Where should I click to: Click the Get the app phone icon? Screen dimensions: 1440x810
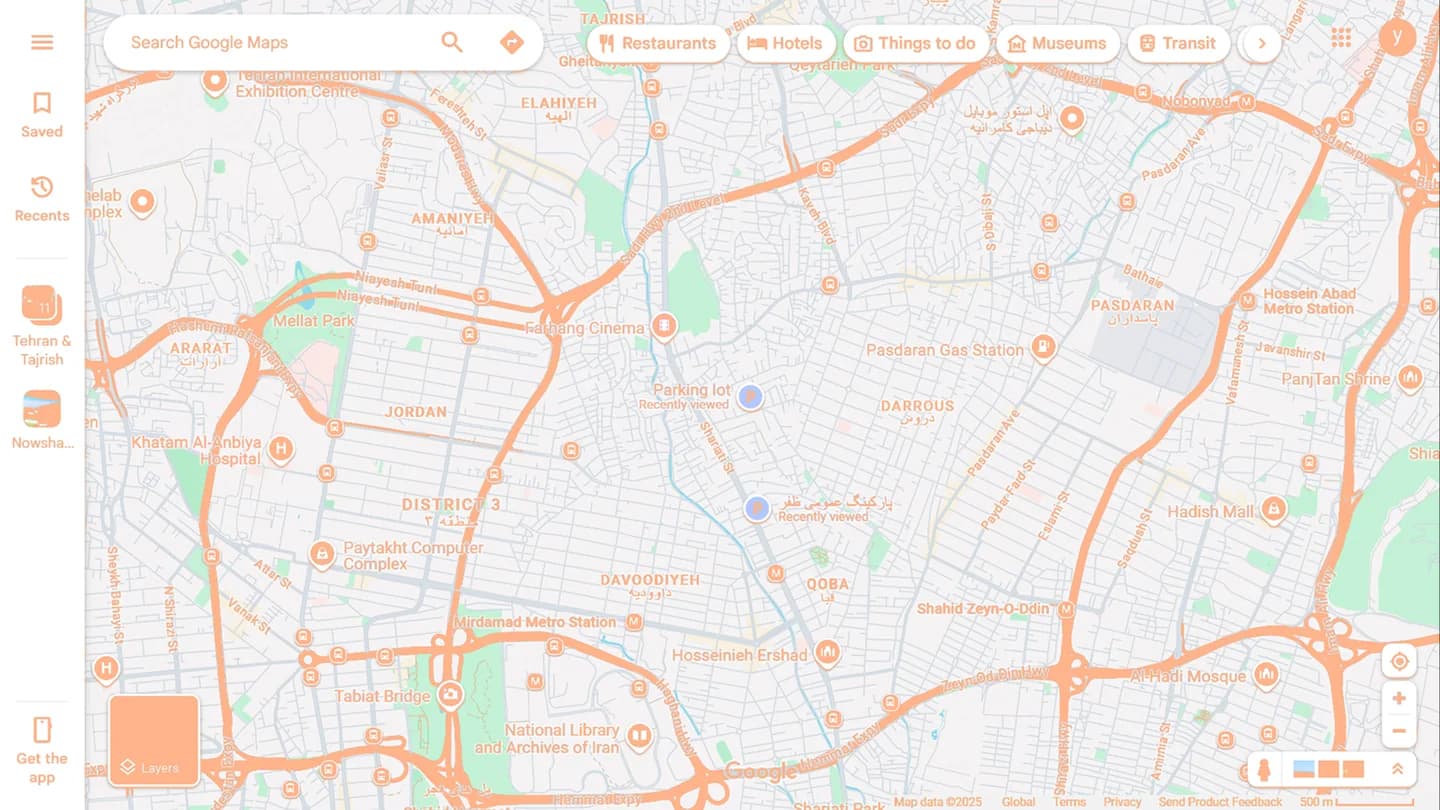tap(42, 729)
